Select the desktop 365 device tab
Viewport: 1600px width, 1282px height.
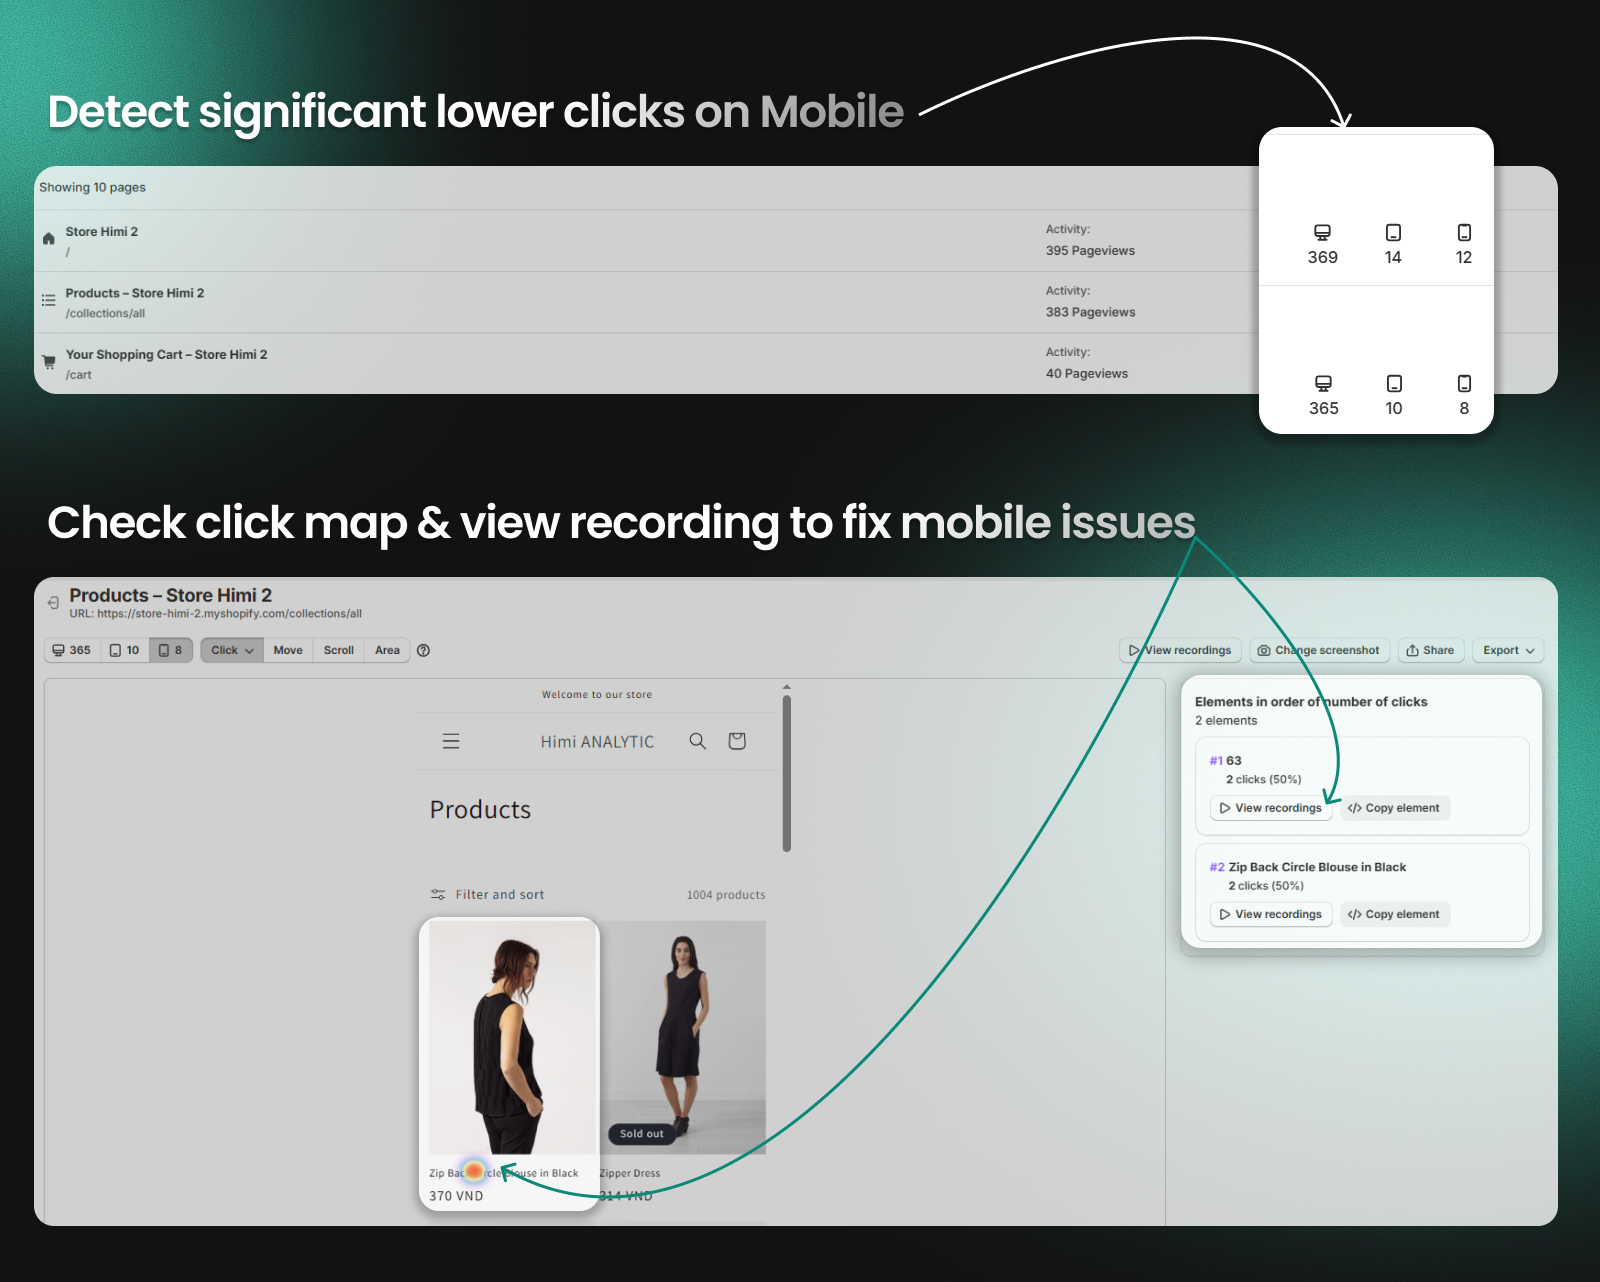(x=71, y=650)
